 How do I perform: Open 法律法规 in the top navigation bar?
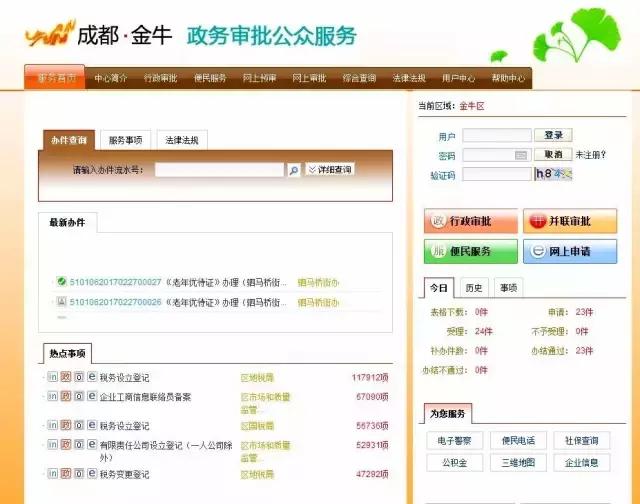tap(409, 78)
